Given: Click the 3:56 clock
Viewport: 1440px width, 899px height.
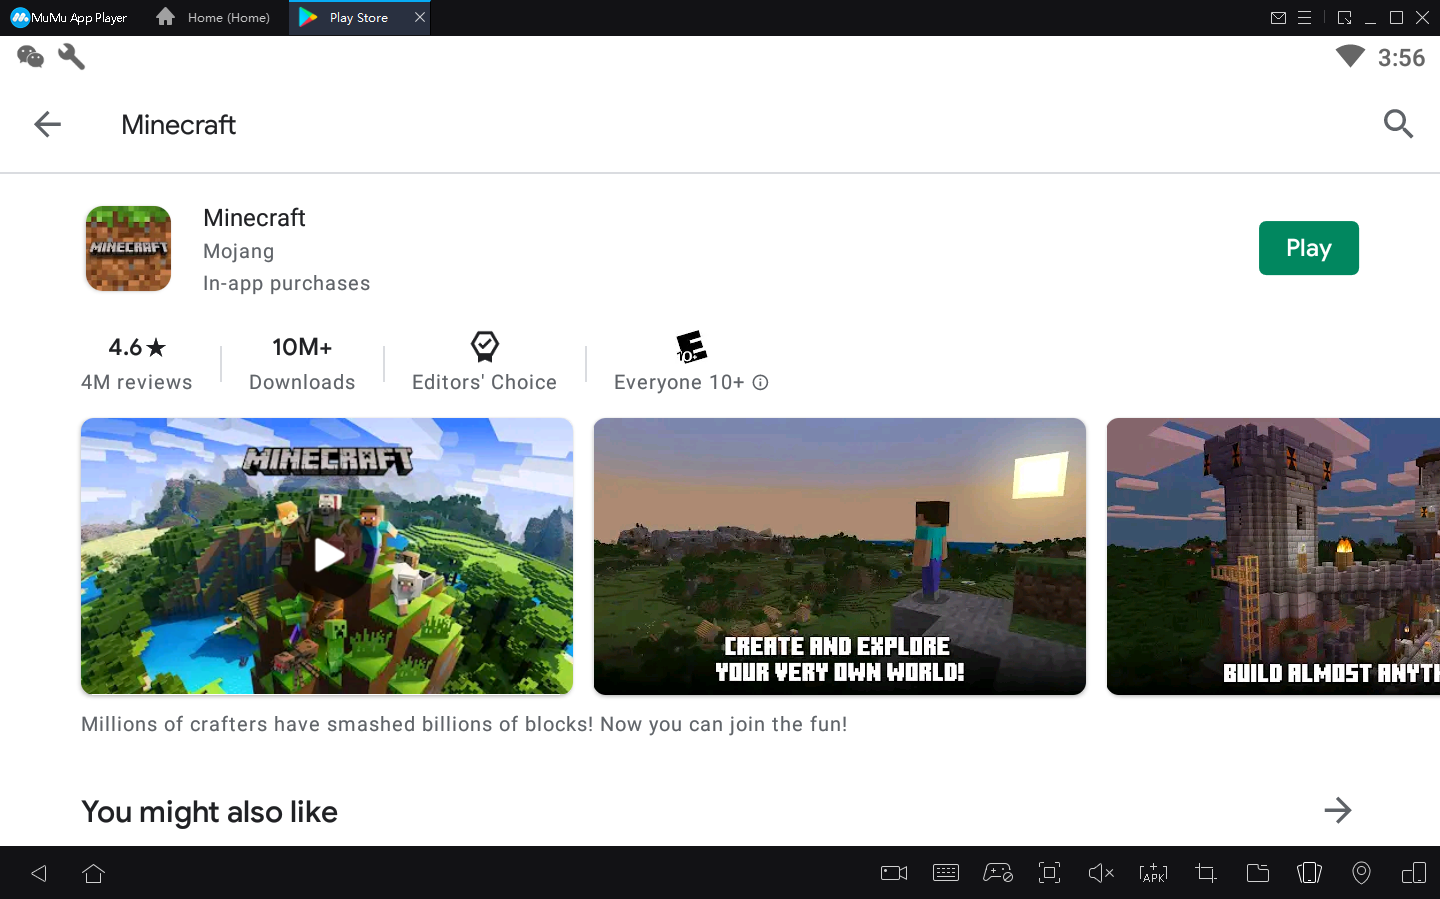Looking at the screenshot, I should click(1401, 58).
